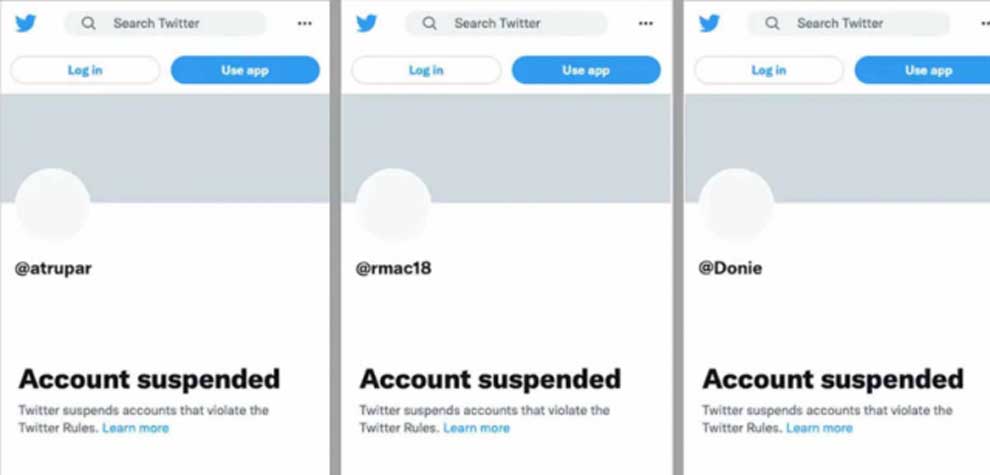
Task: Follow Learn more link under @Donie suspension
Action: (819, 428)
